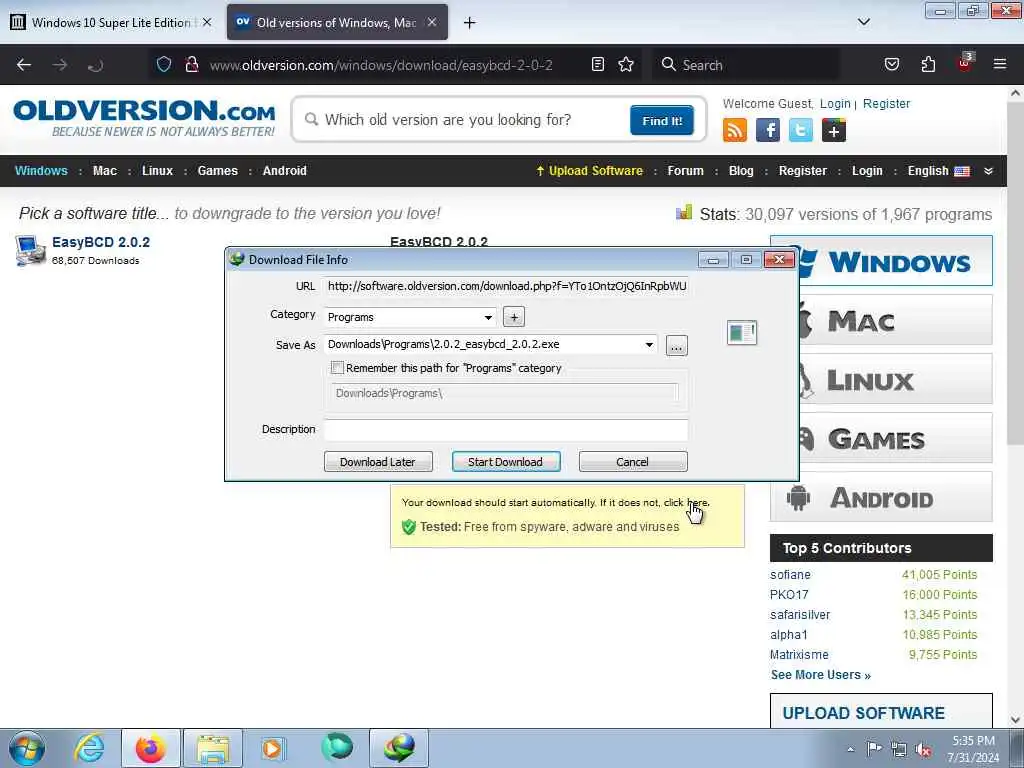Click the 'here' download link
This screenshot has width=1024, height=768.
(697, 502)
